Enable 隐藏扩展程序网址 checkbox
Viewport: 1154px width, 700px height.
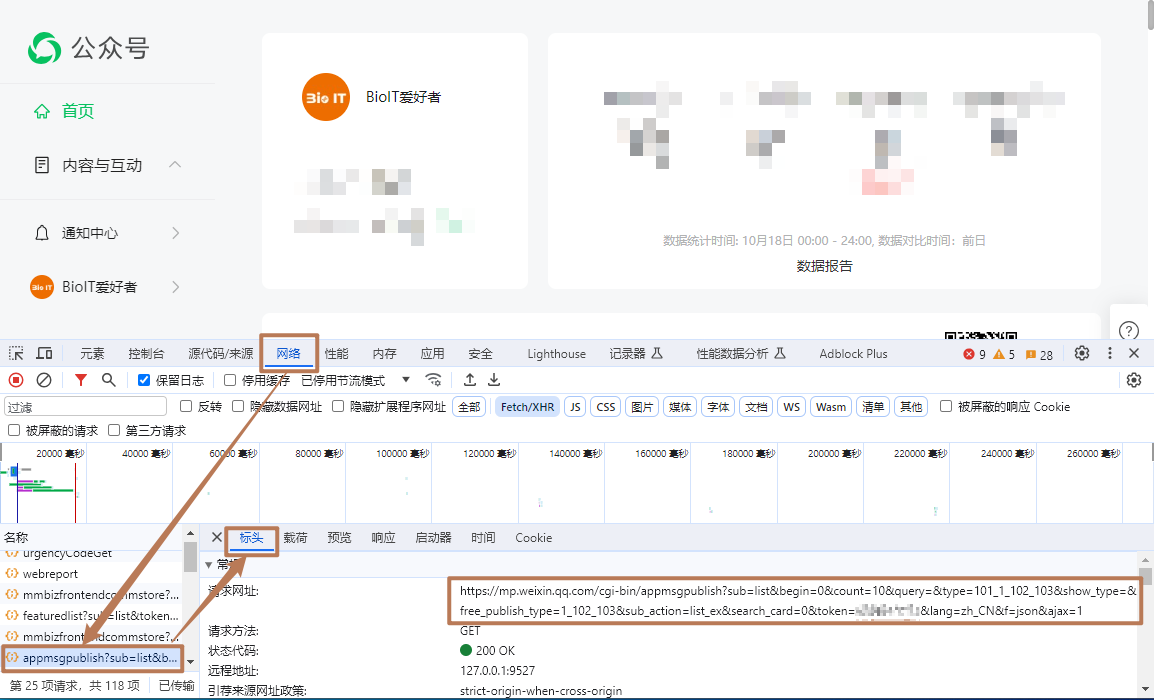pyautogui.click(x=338, y=406)
